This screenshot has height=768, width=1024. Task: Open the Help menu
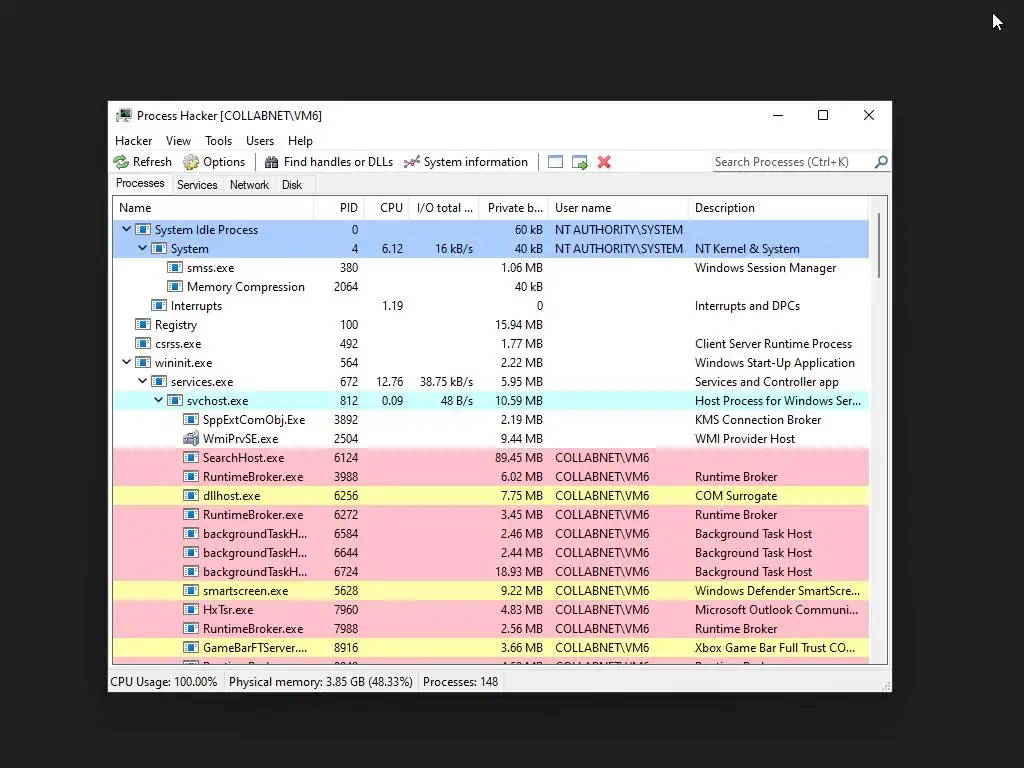click(300, 141)
